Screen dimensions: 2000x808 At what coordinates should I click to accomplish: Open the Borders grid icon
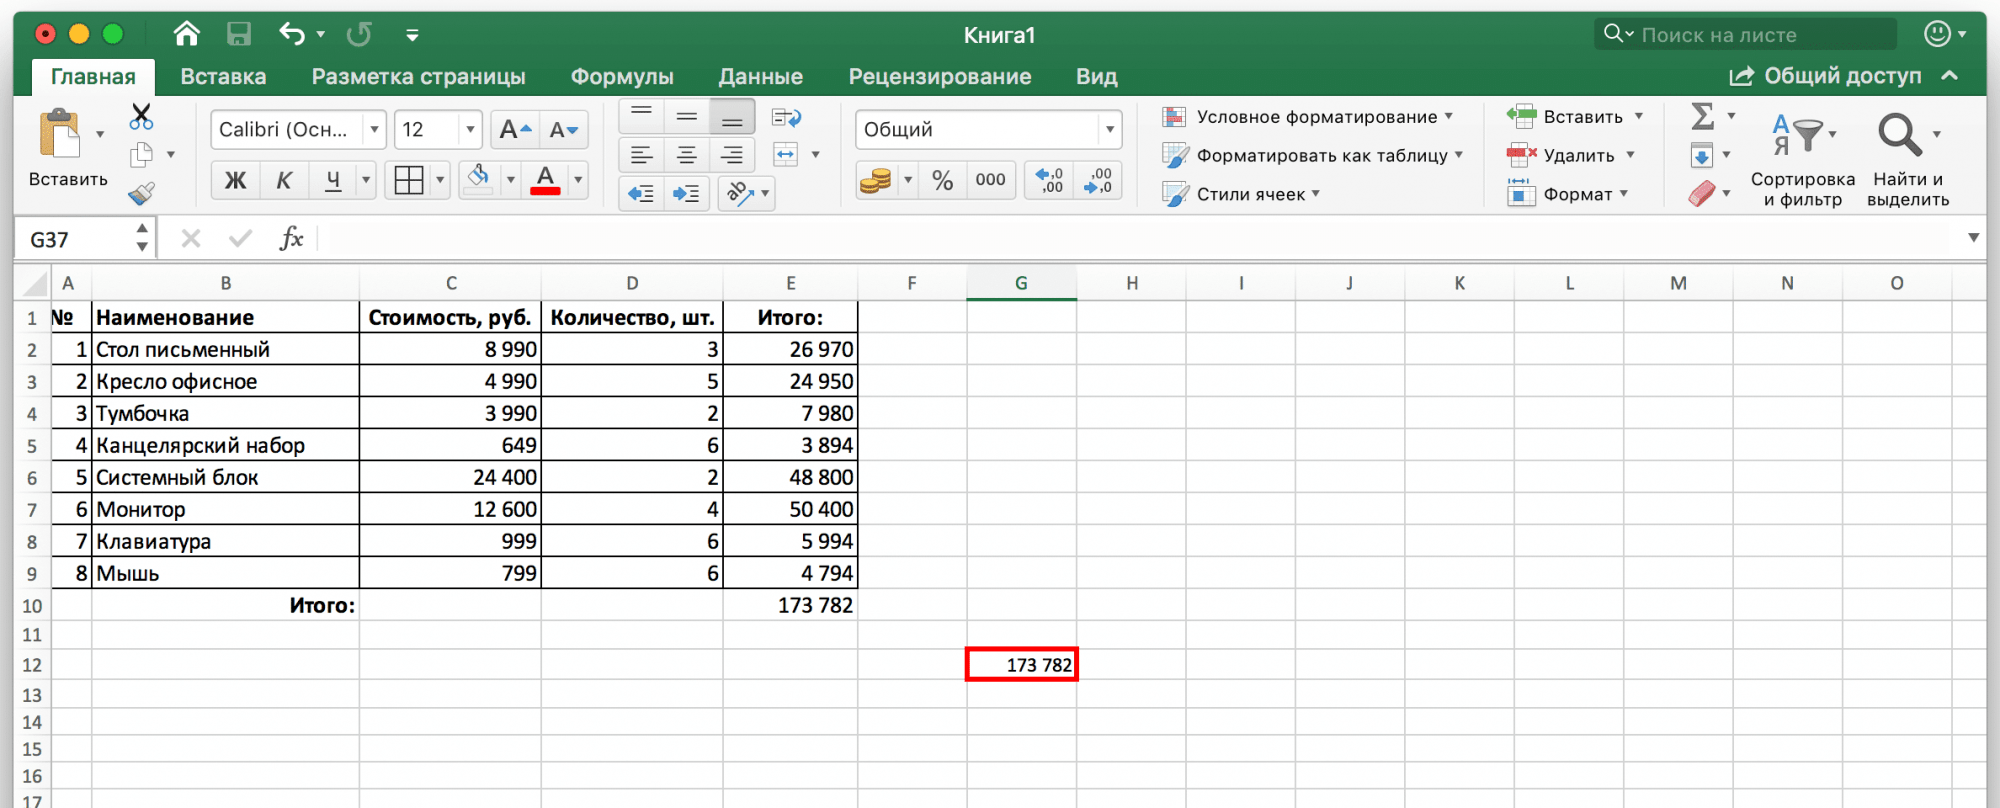coord(408,180)
